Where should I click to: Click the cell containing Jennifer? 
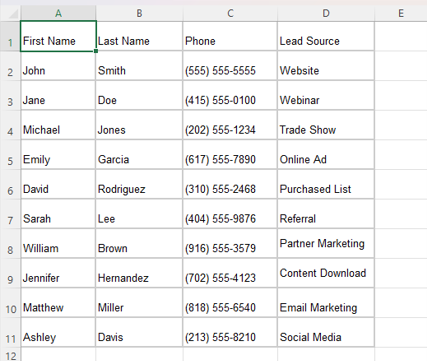pyautogui.click(x=58, y=273)
